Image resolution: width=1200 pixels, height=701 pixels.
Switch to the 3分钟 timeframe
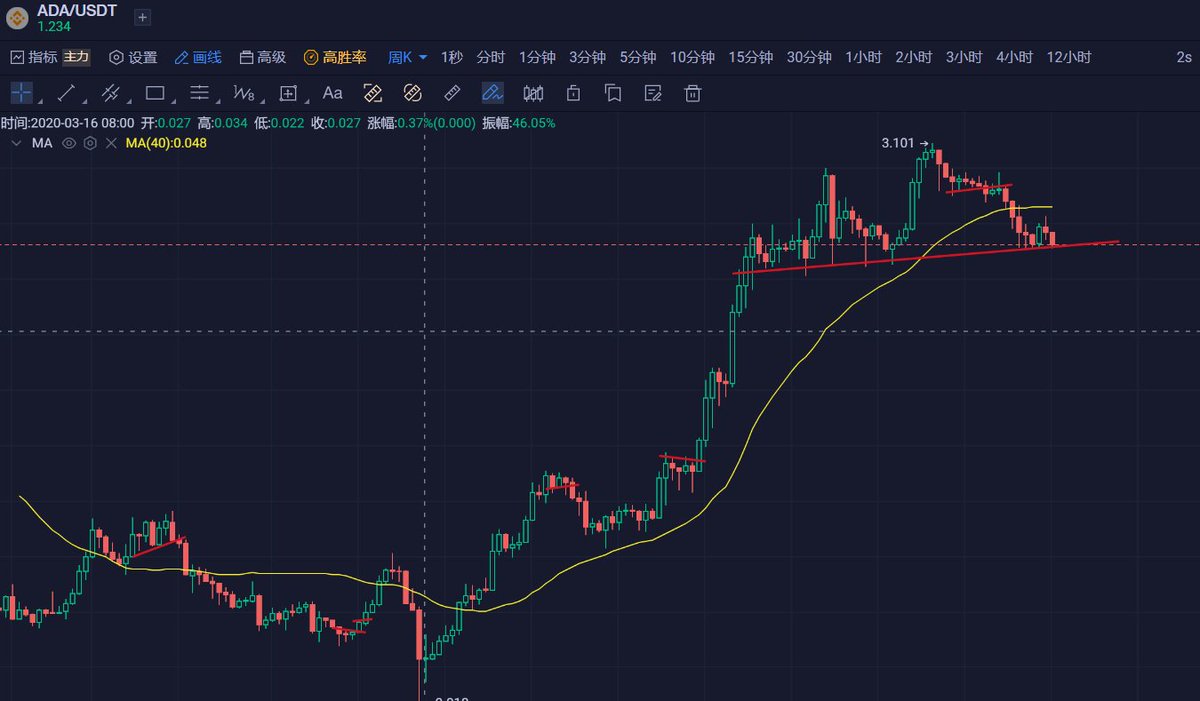pos(587,57)
